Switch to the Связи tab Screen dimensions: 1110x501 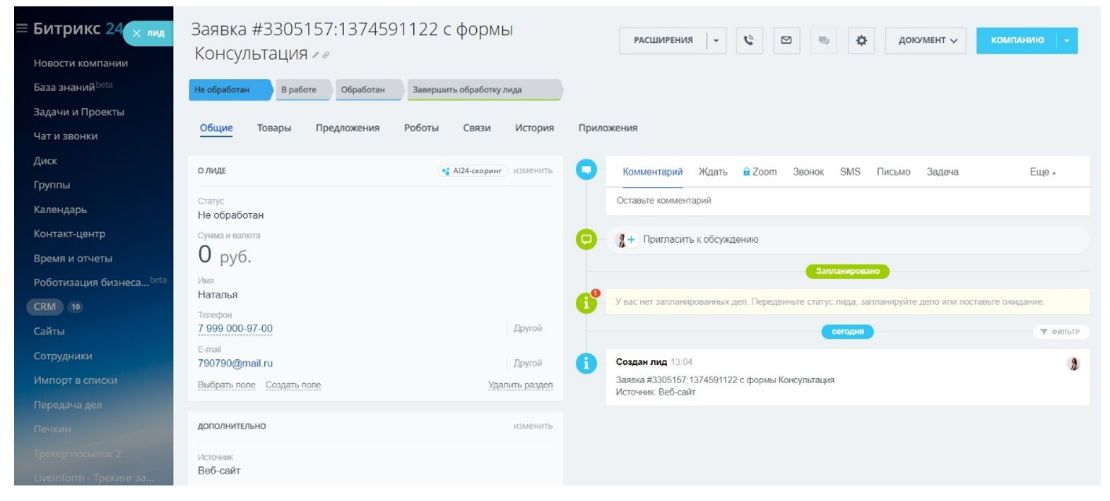[x=476, y=128]
